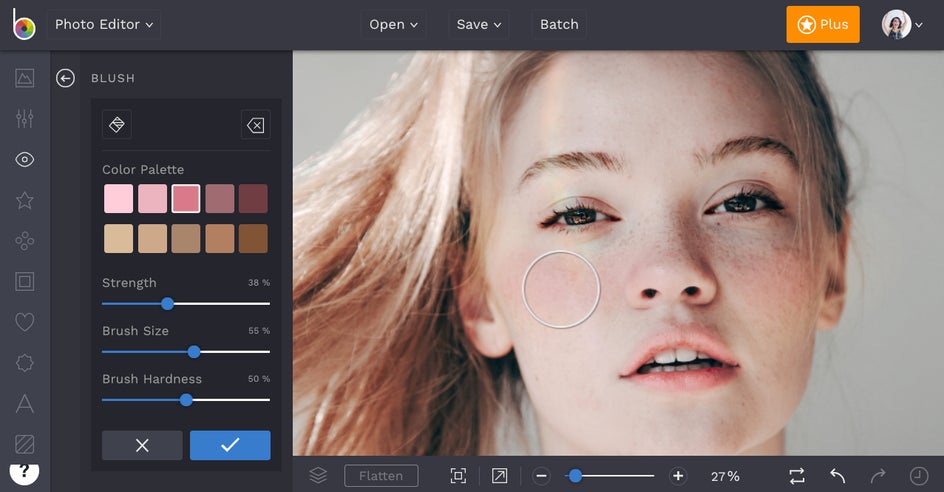Select the paint brush mode icon
This screenshot has height=492, width=944.
[117, 125]
